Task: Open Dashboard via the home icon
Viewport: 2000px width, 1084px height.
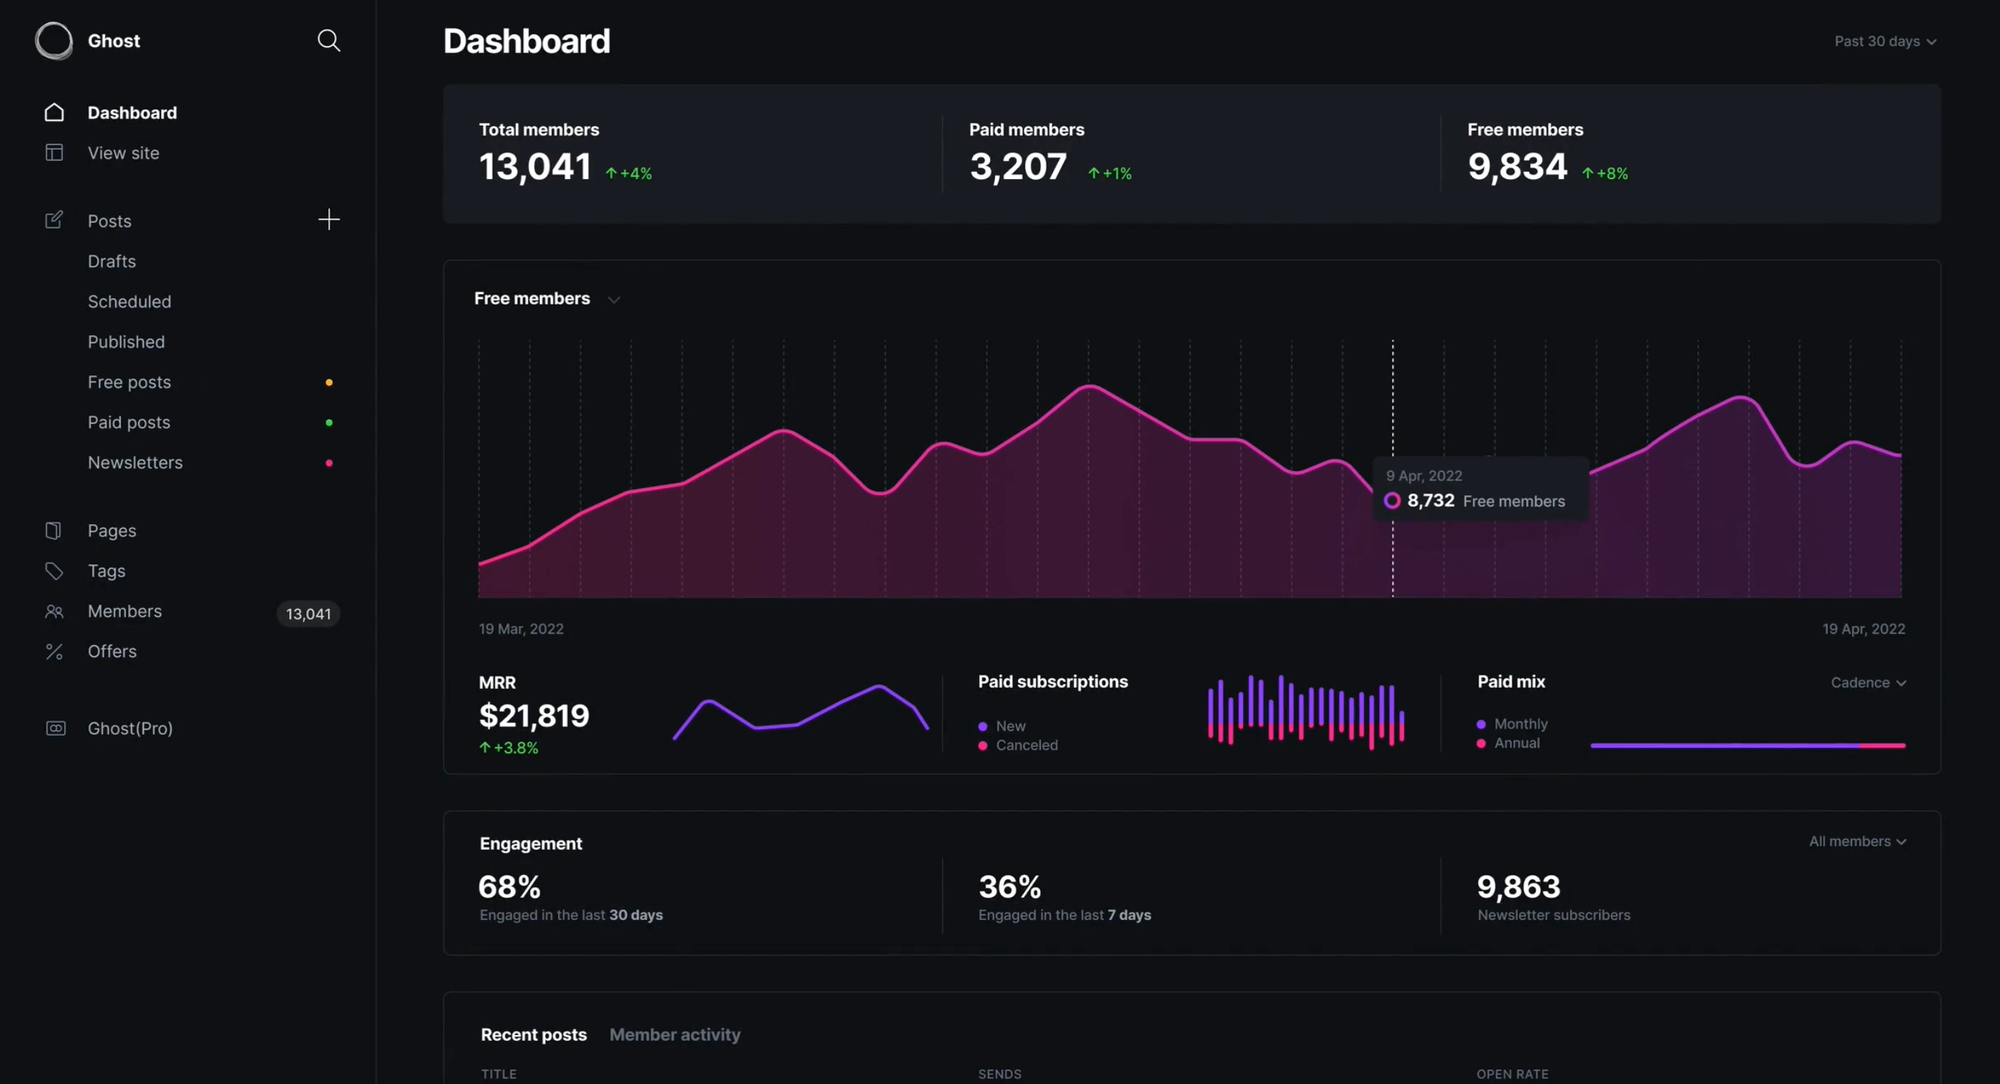Action: tap(54, 112)
